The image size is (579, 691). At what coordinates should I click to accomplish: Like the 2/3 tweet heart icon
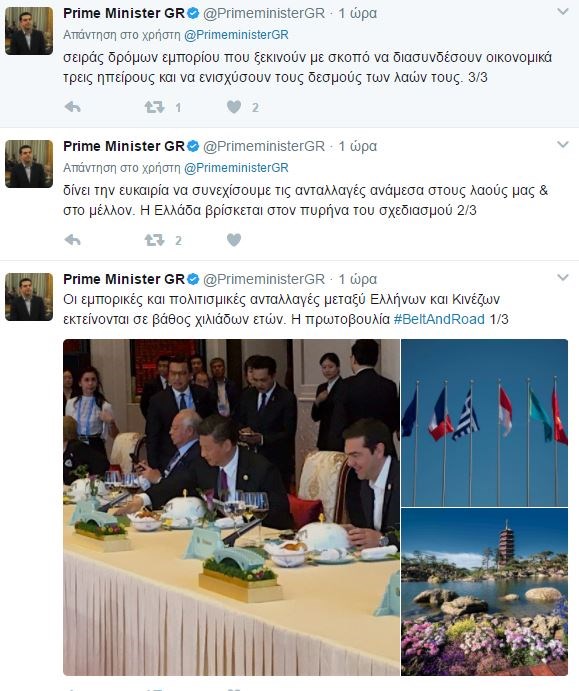point(234,240)
